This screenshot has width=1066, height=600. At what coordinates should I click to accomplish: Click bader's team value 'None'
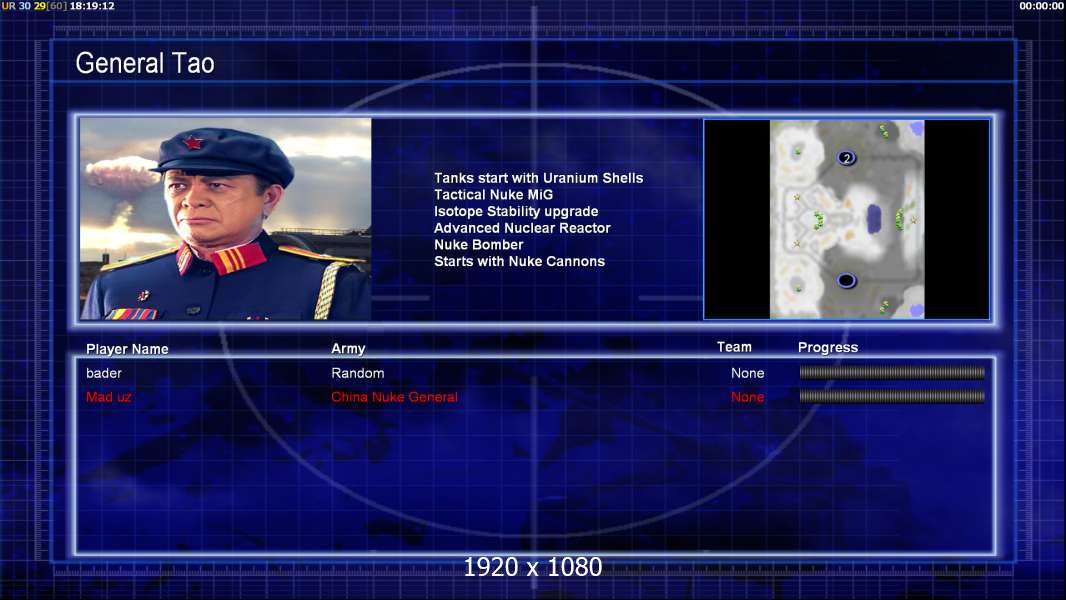747,373
